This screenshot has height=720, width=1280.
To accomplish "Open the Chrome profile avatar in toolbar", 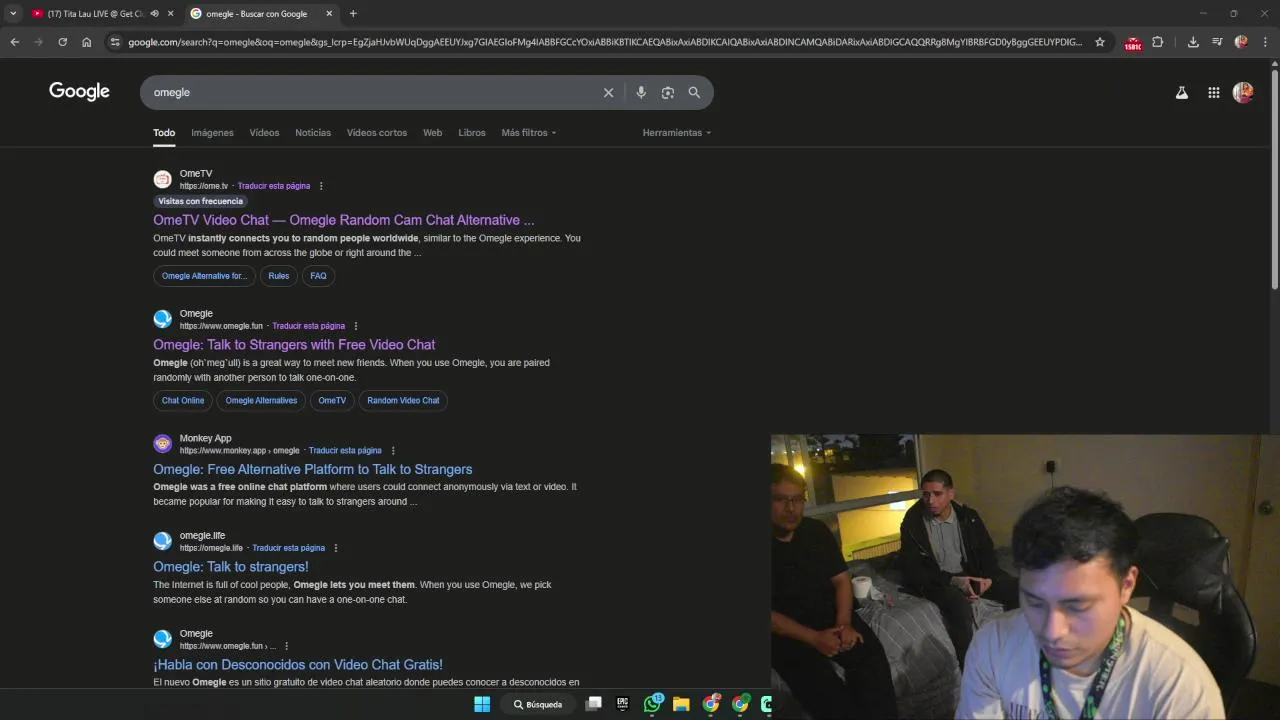I will [1241, 42].
